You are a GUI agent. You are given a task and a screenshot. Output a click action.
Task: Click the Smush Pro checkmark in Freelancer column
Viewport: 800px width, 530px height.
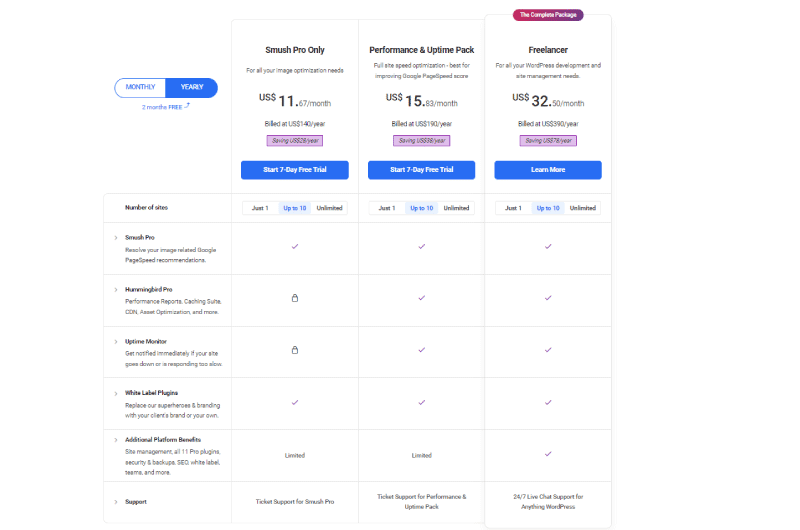point(548,246)
